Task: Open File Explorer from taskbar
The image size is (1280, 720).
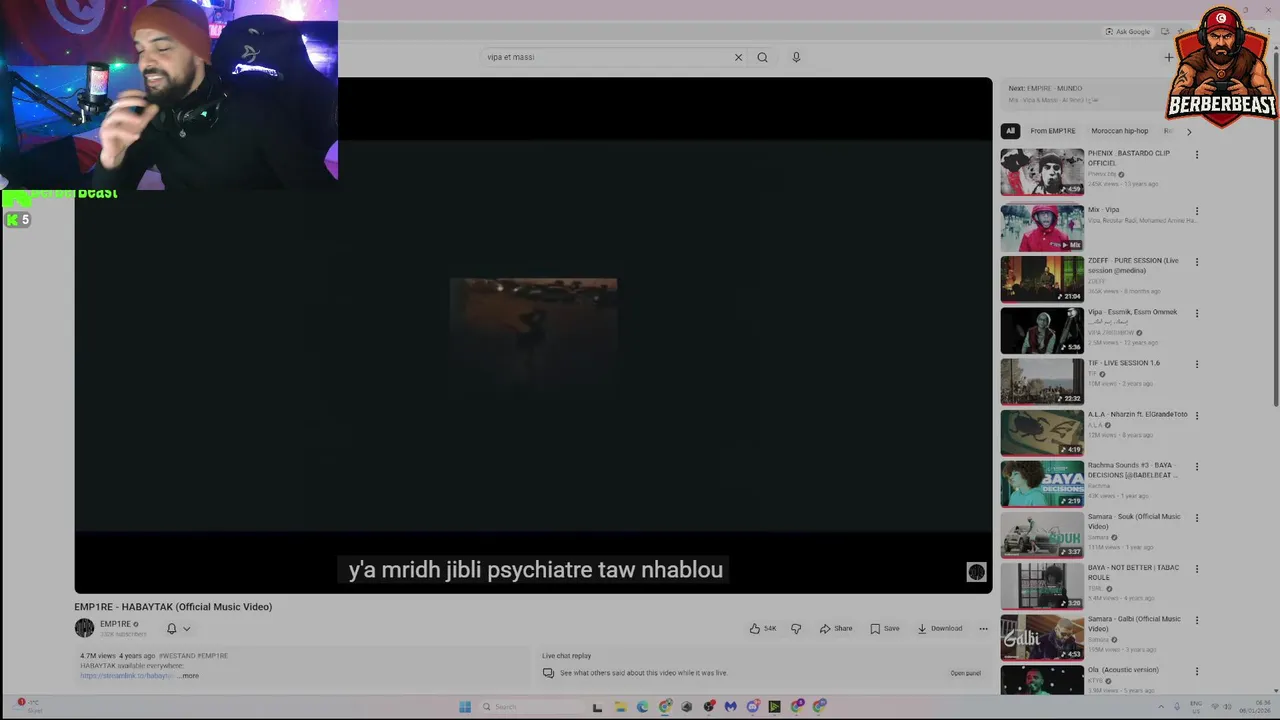Action: (x=620, y=706)
